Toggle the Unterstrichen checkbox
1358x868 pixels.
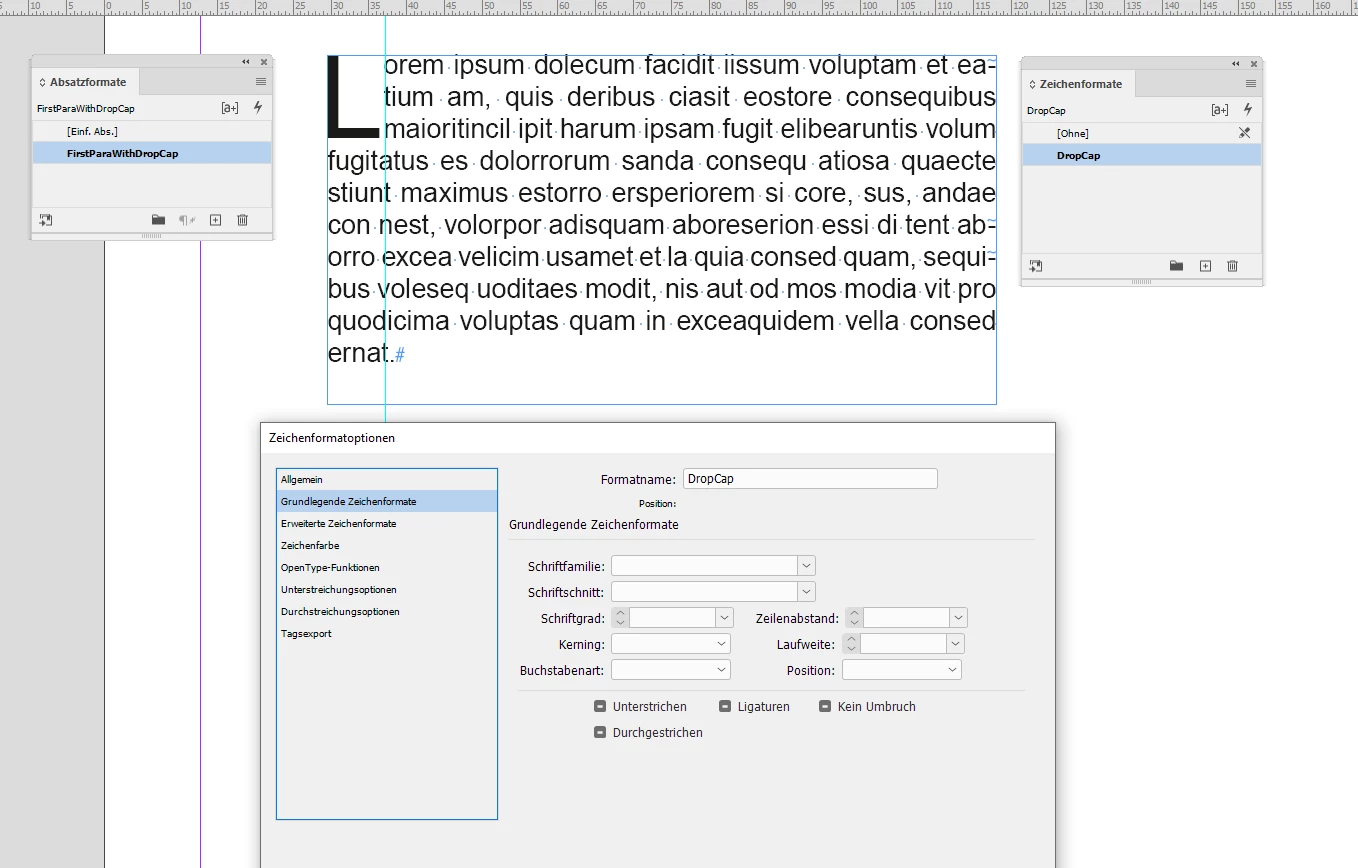pos(600,706)
